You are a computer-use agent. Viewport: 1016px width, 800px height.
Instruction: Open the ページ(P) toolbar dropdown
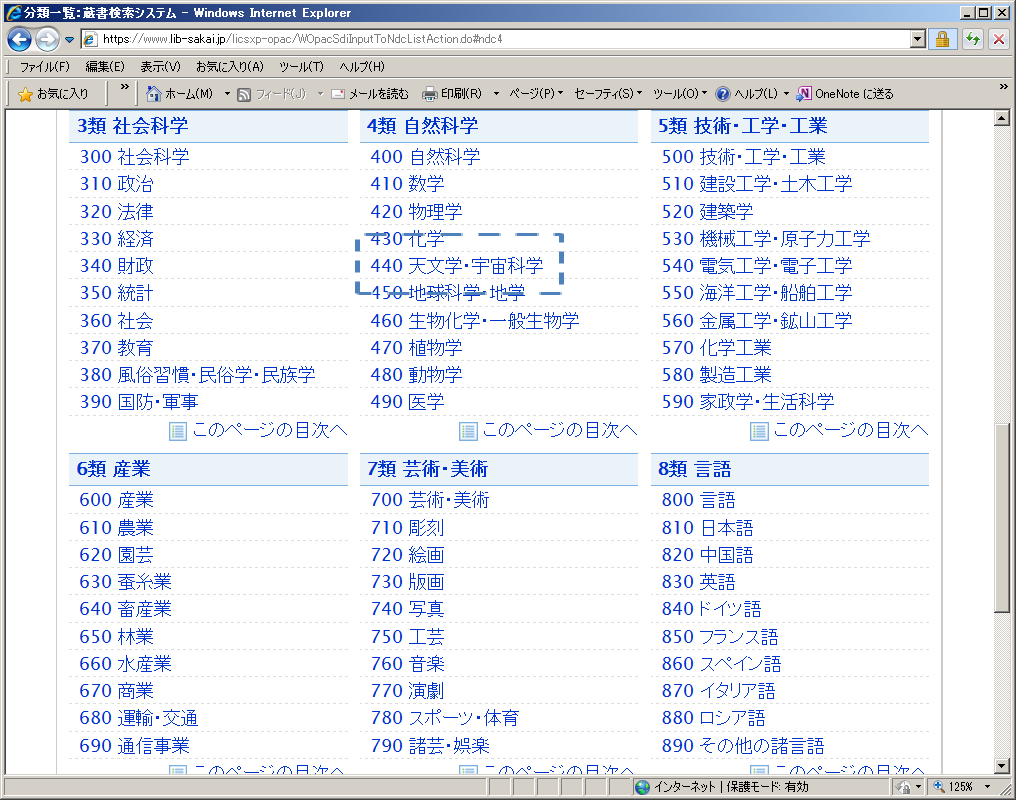pos(536,94)
